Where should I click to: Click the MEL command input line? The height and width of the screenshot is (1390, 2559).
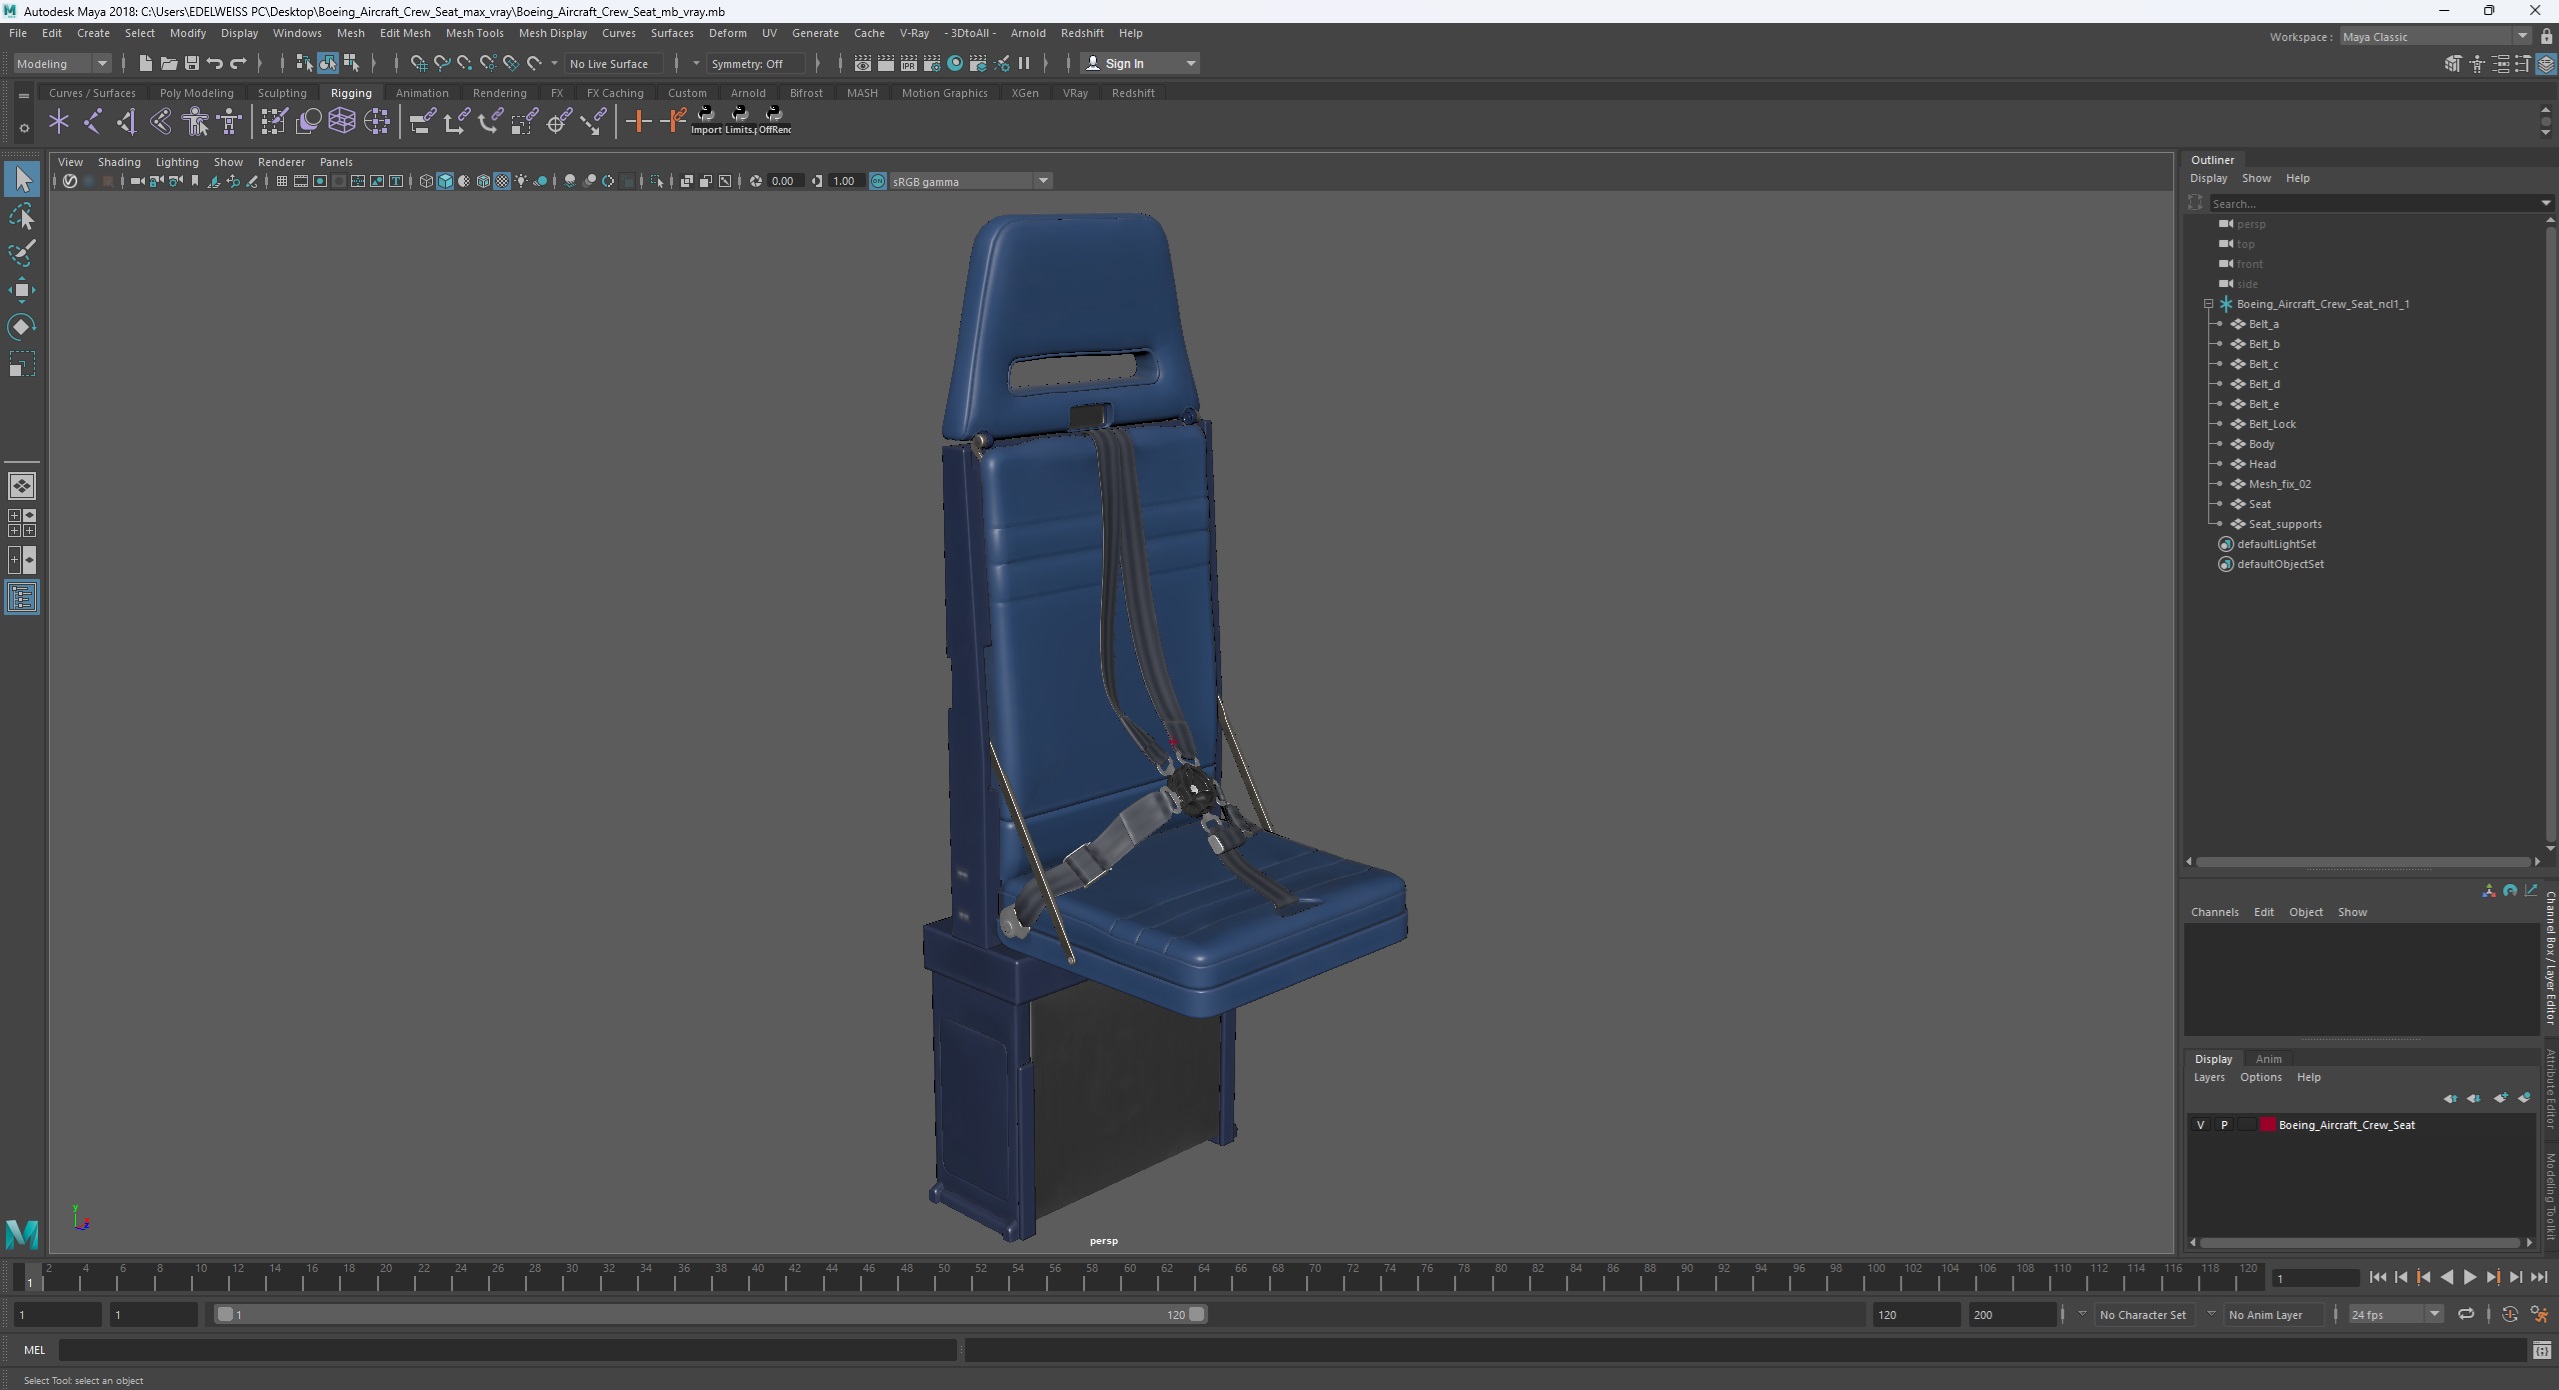(x=507, y=1350)
